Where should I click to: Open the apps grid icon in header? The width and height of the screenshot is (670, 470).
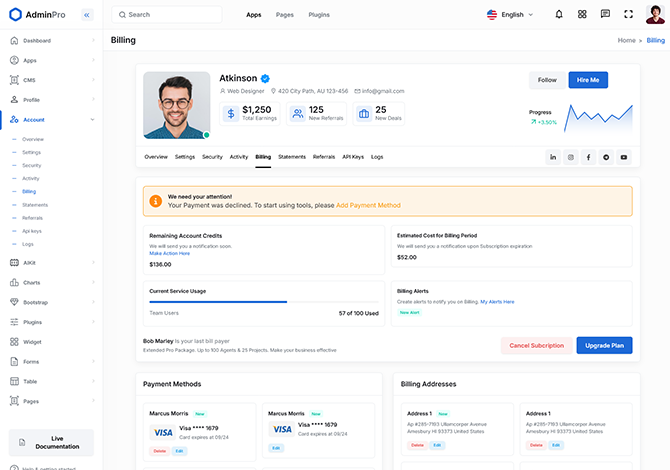click(582, 15)
